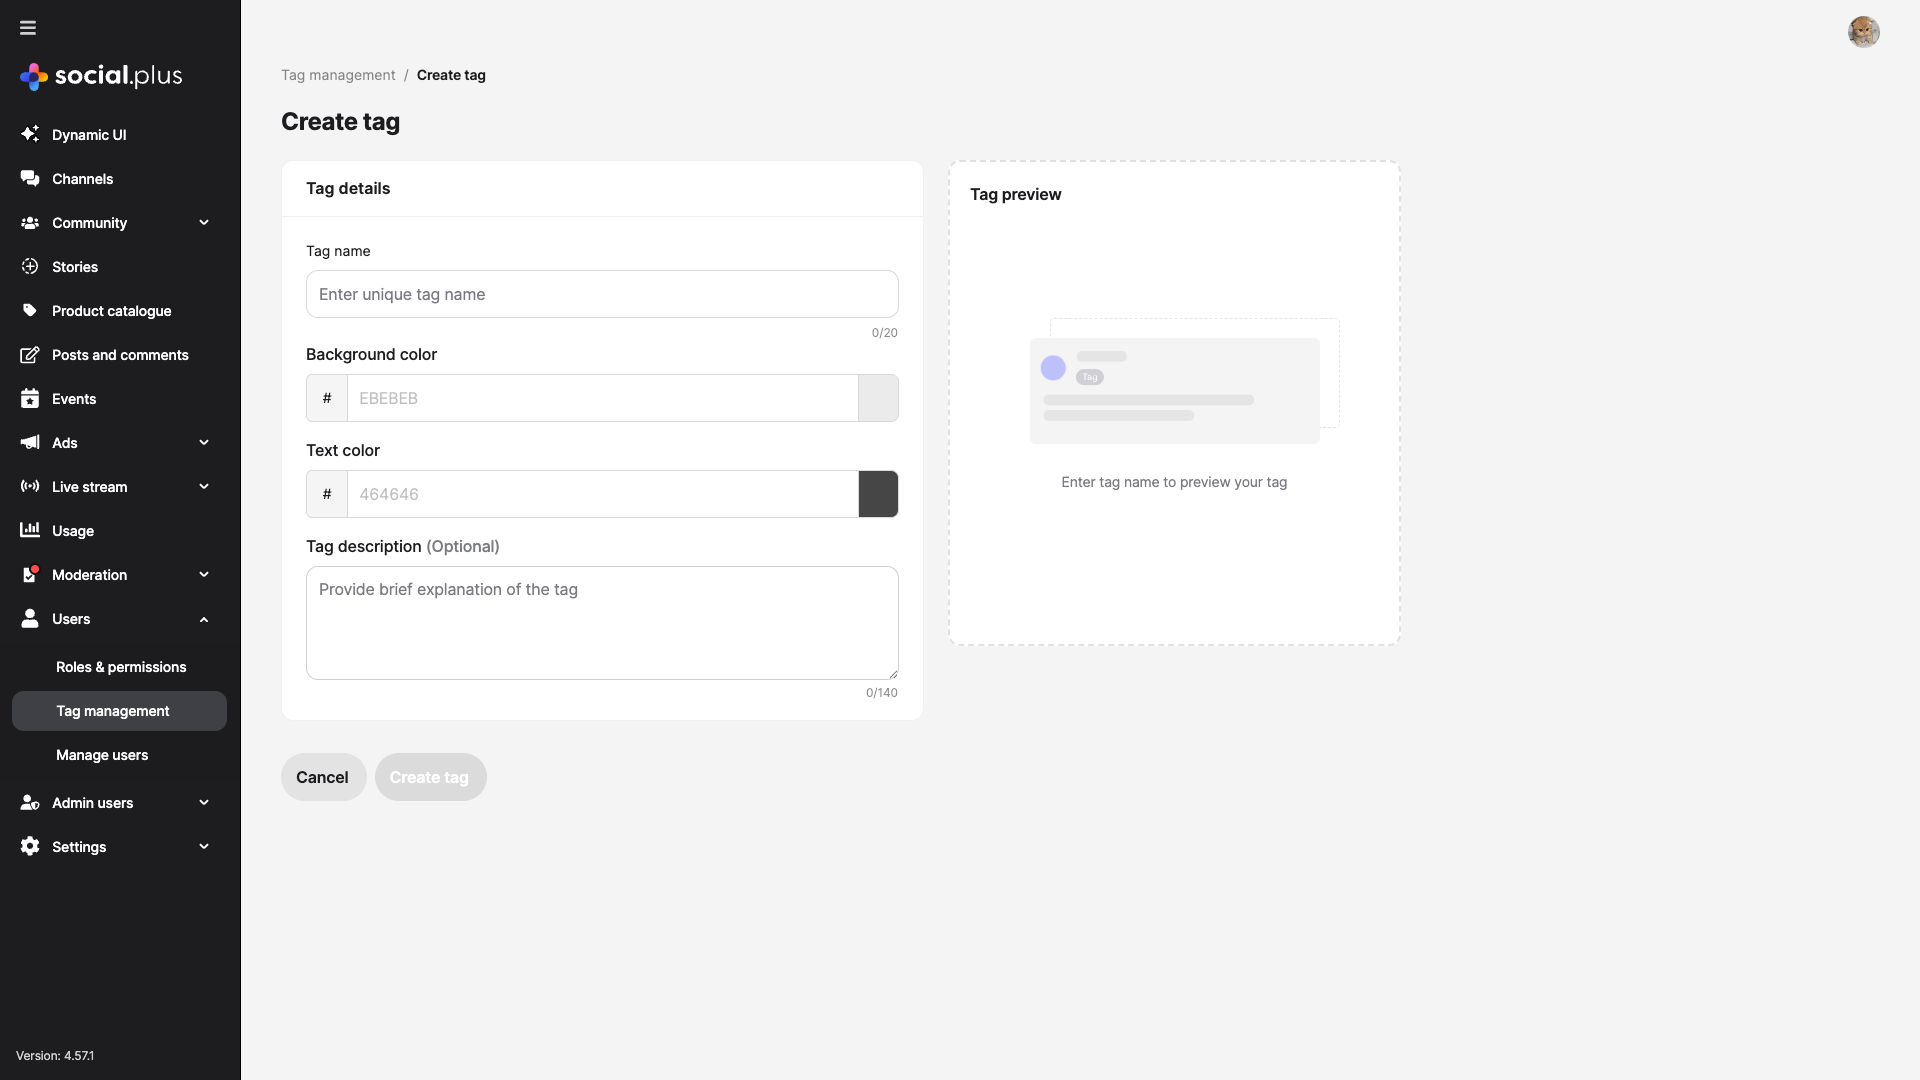Click the Stories icon in sidebar
Image resolution: width=1920 pixels, height=1080 pixels.
(x=30, y=266)
